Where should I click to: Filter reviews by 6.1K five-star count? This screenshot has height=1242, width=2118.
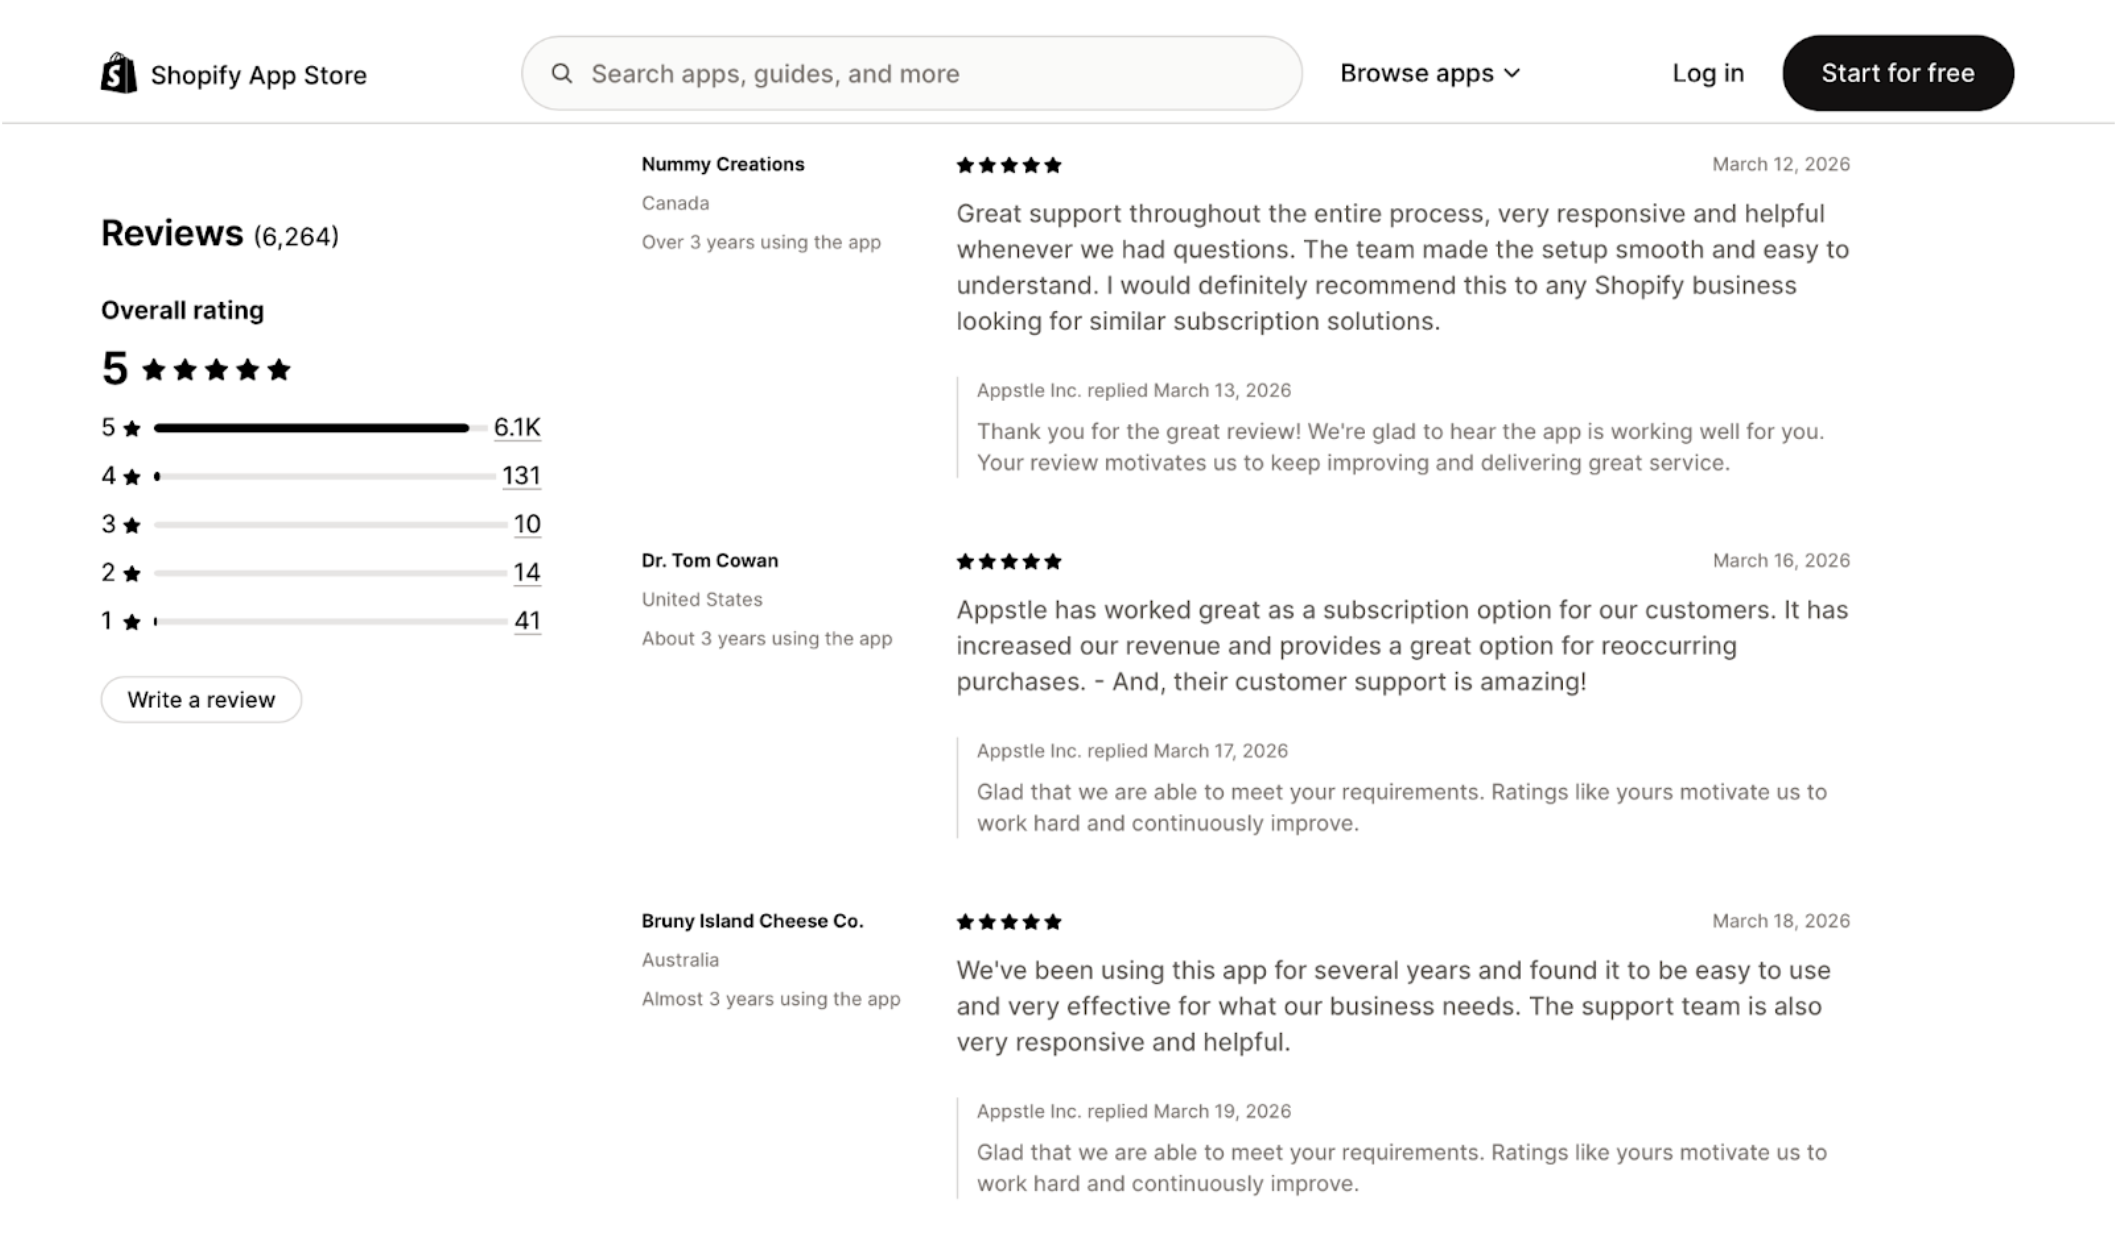click(517, 427)
